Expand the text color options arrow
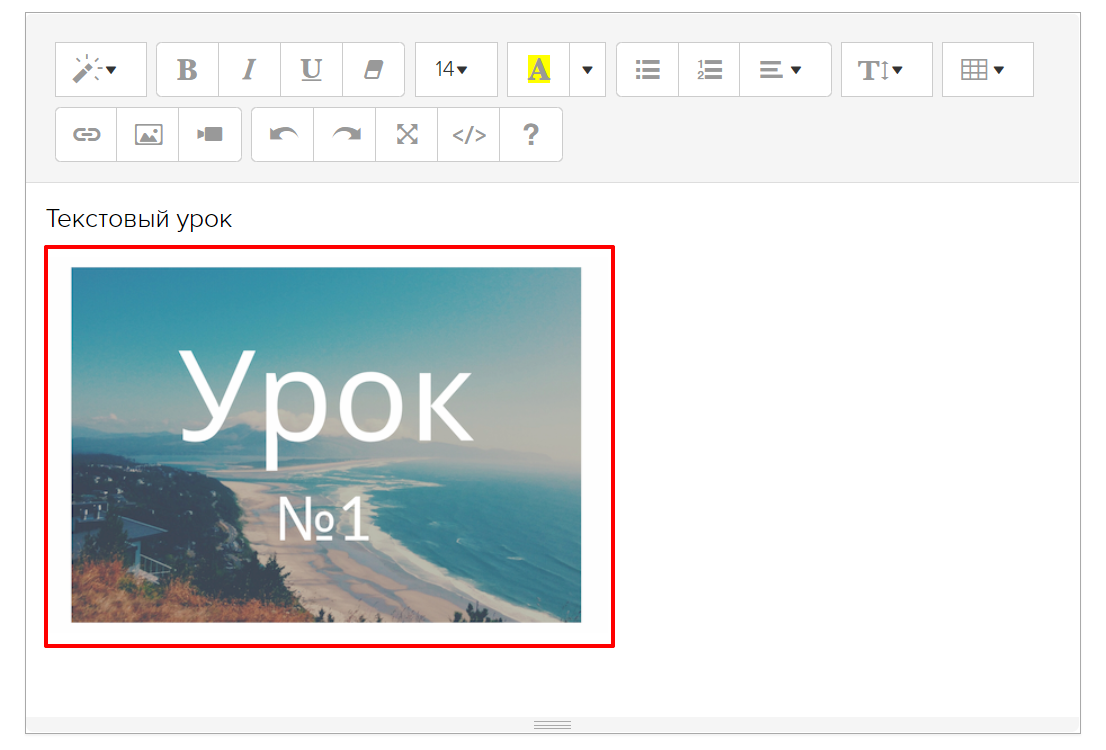Image resolution: width=1106 pixels, height=750 pixels. pos(587,70)
